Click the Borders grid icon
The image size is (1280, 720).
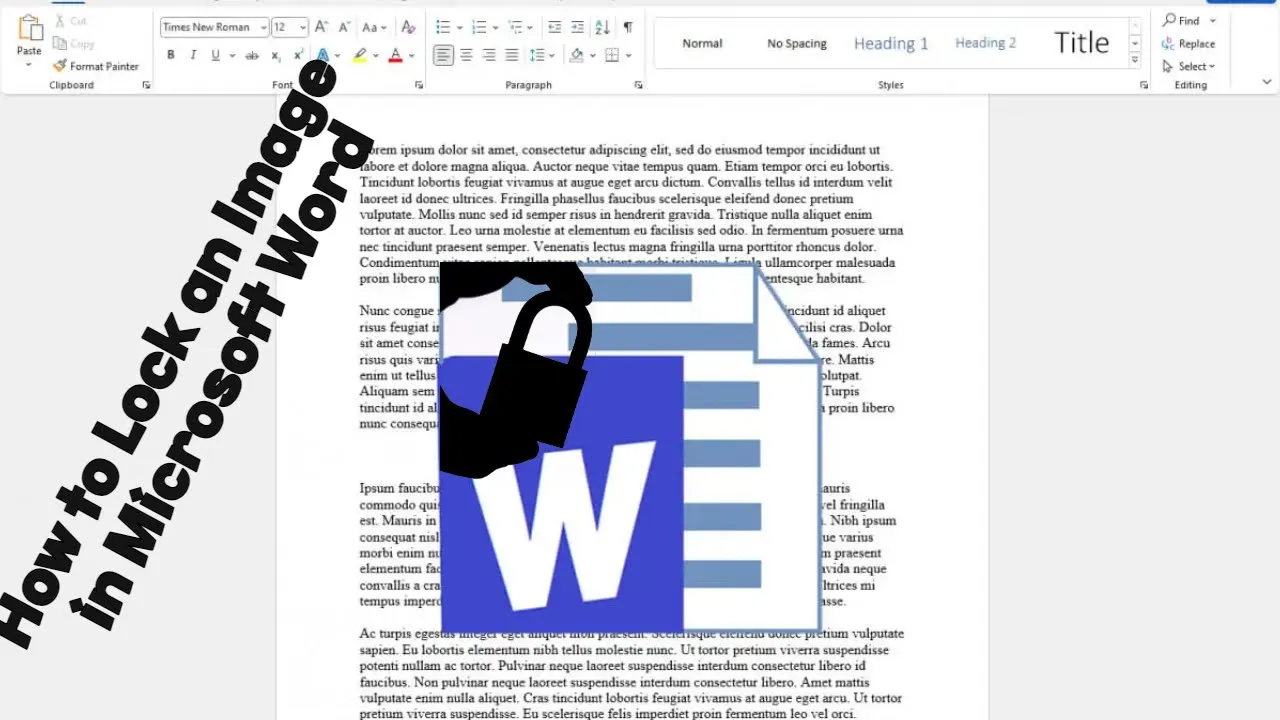(613, 55)
